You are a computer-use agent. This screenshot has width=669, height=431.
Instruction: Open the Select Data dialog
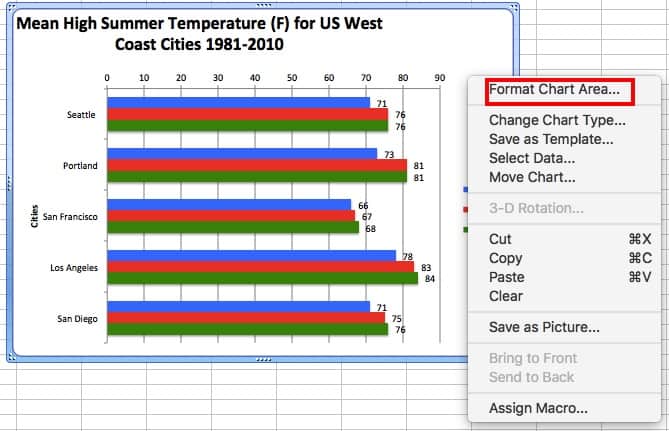(532, 158)
